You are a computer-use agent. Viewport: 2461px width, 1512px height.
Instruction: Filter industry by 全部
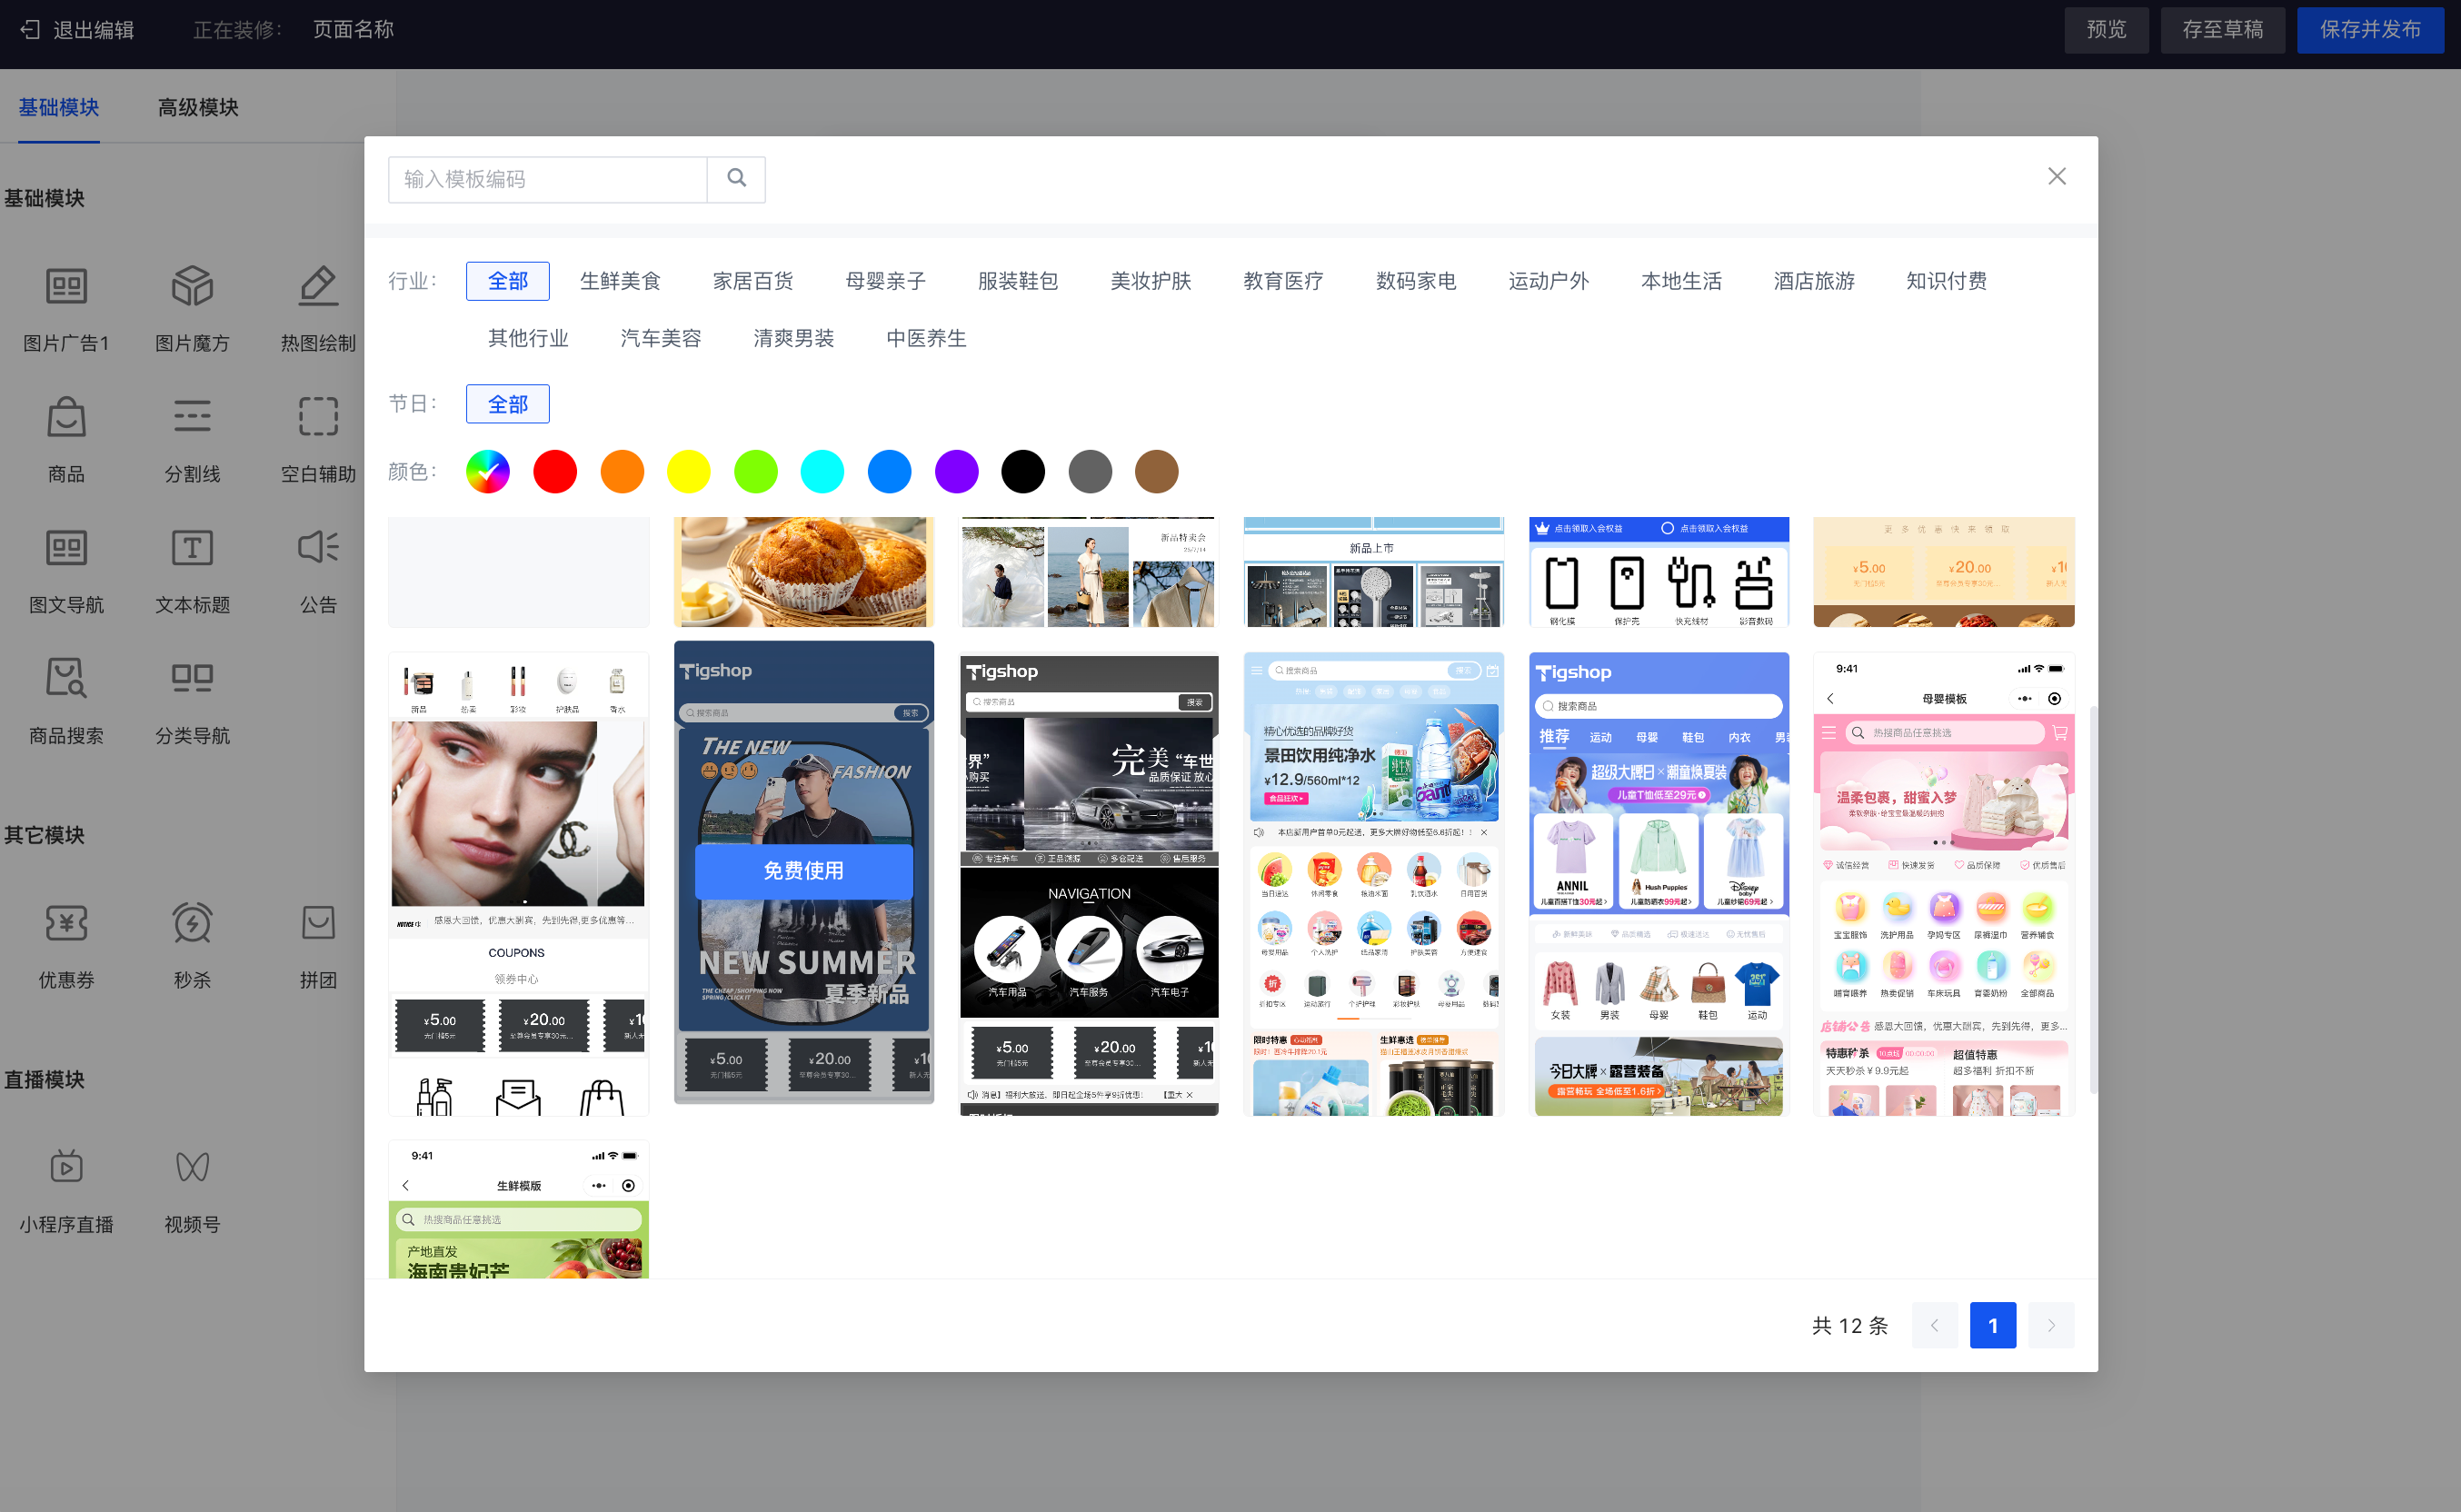click(x=508, y=282)
